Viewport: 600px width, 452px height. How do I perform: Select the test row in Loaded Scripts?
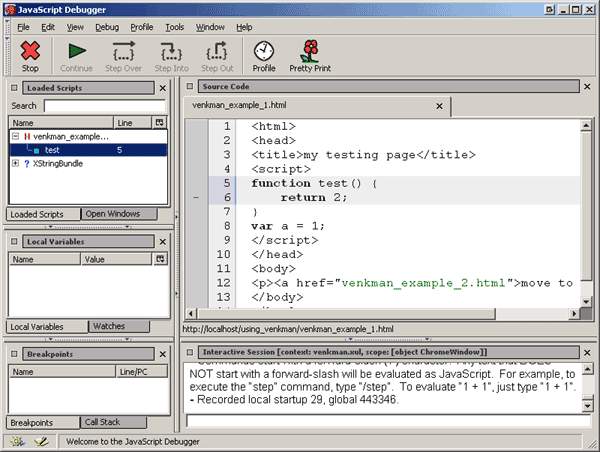point(88,150)
